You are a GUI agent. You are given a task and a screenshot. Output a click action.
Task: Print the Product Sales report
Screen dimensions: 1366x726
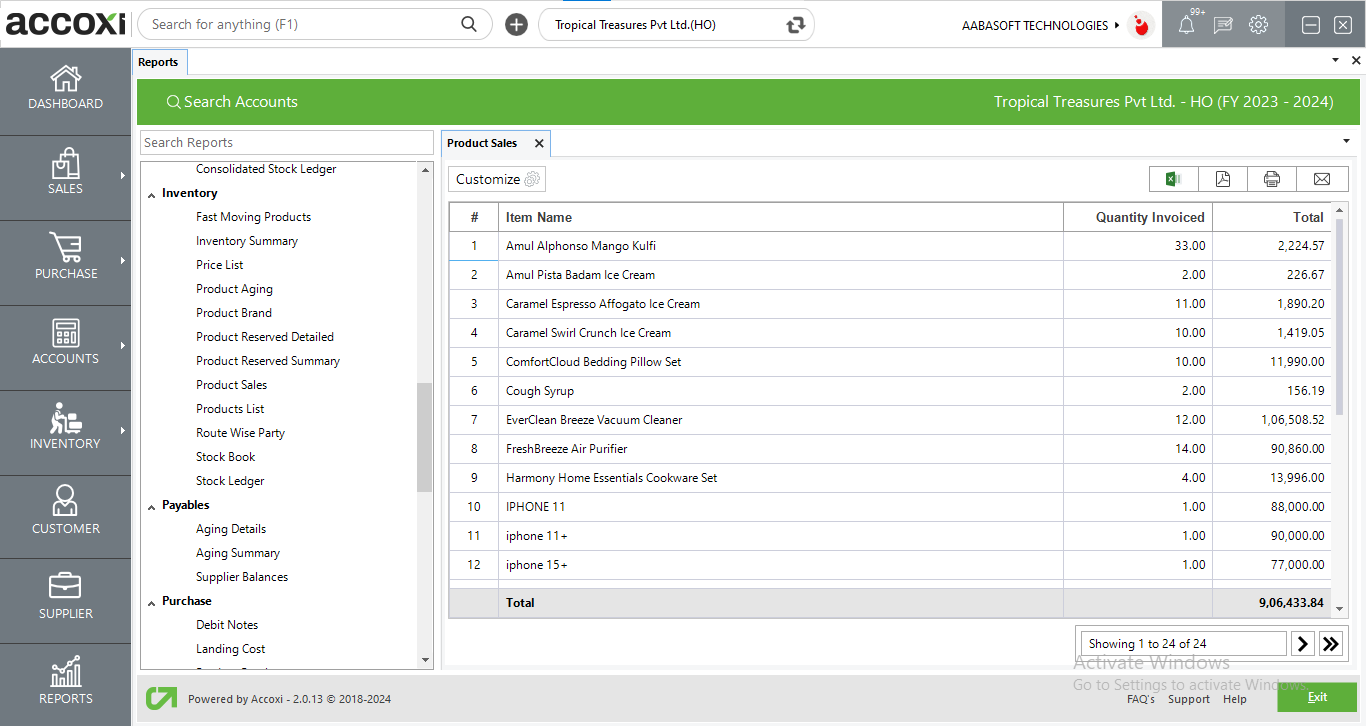pos(1272,179)
